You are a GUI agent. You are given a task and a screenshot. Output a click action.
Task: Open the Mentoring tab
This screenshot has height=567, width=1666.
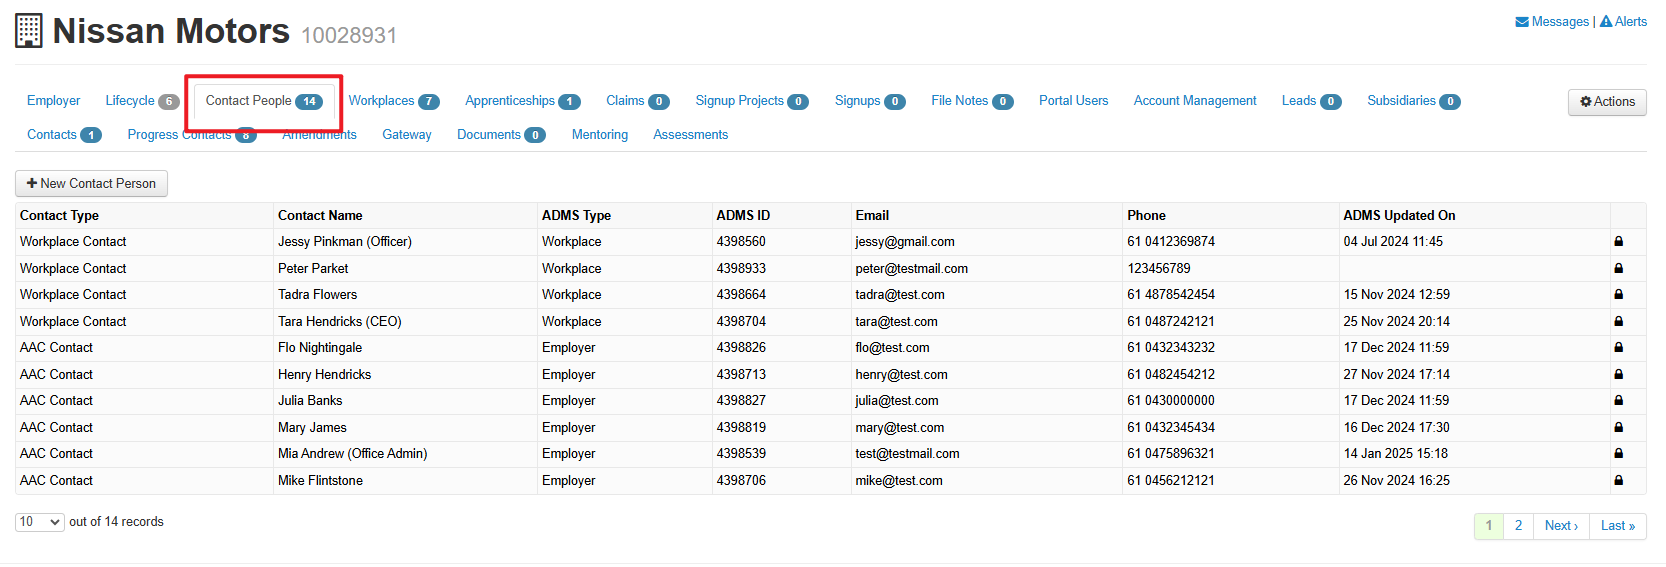tap(600, 135)
